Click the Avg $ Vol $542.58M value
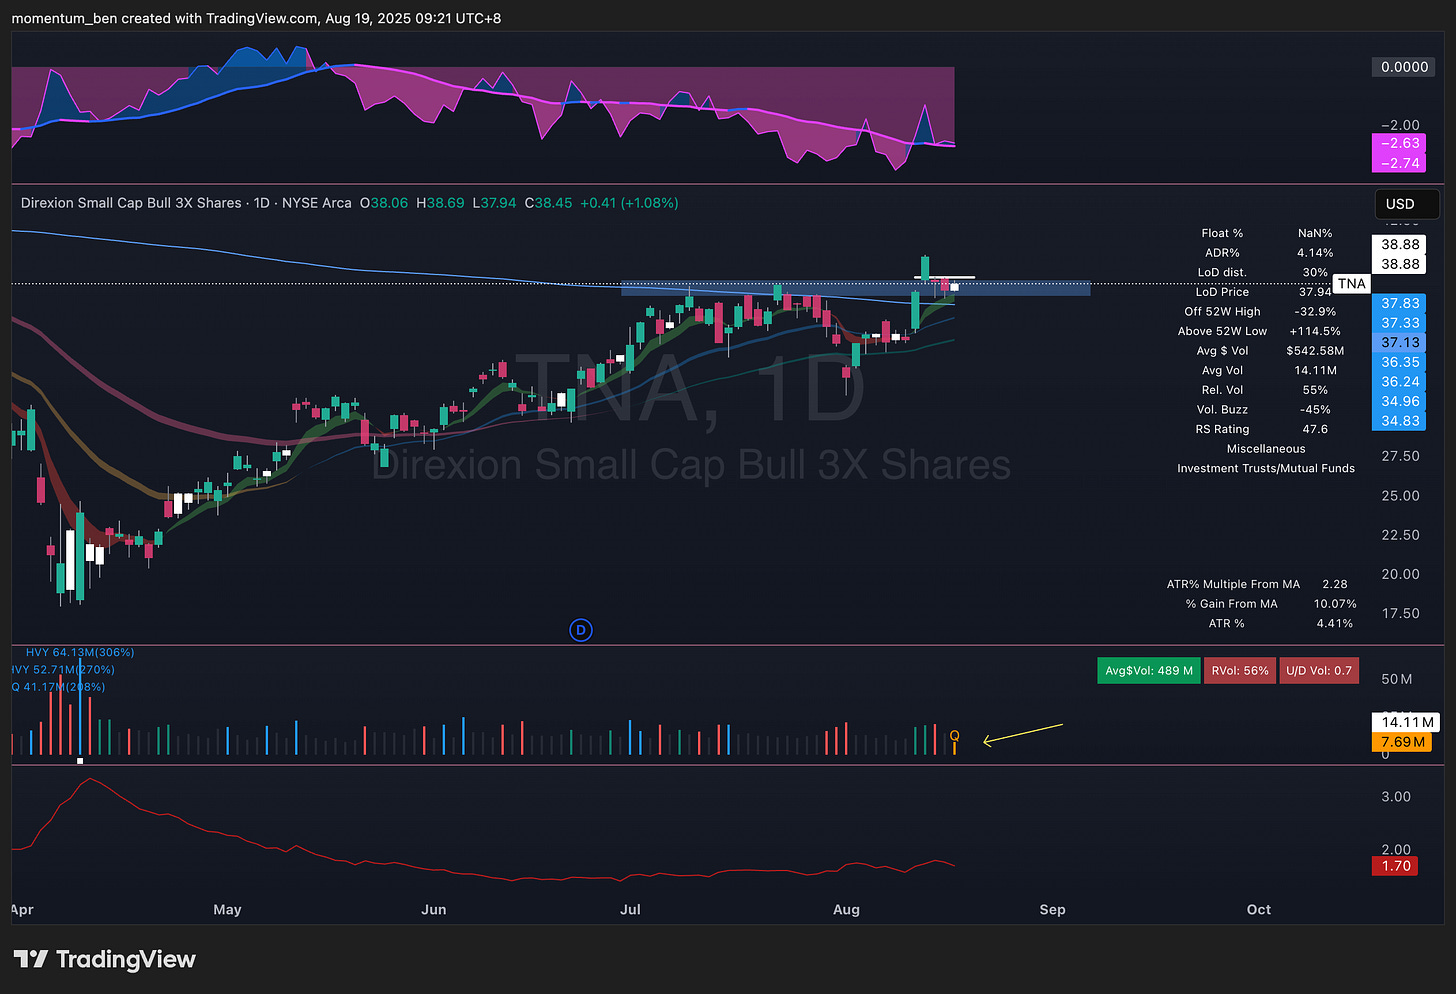1456x994 pixels. point(1315,351)
